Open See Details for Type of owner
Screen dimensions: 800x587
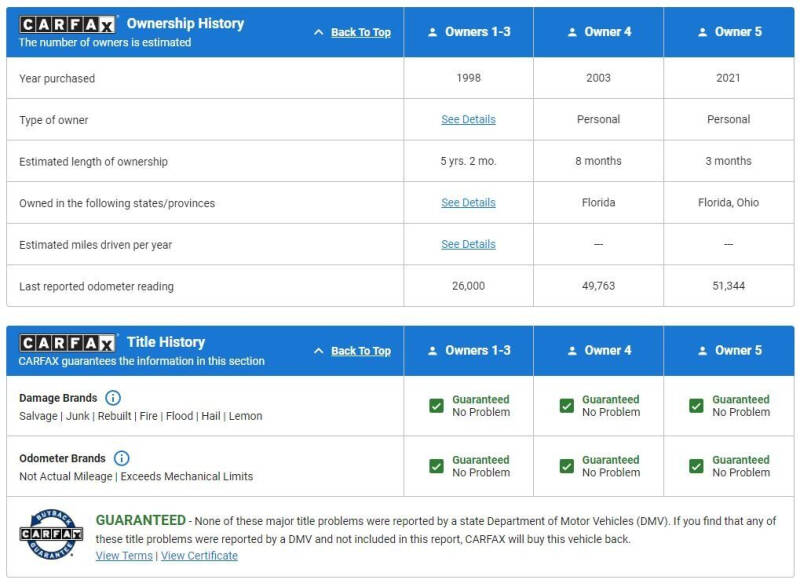pos(468,119)
